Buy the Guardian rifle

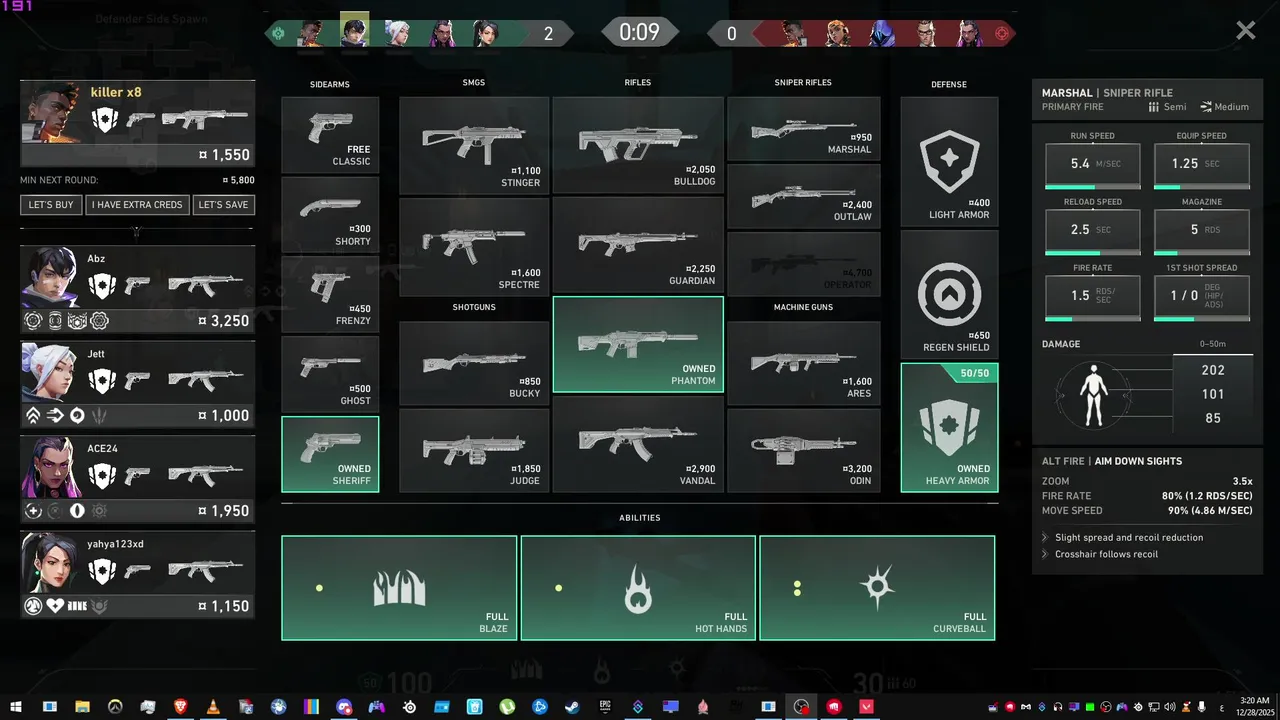point(638,244)
